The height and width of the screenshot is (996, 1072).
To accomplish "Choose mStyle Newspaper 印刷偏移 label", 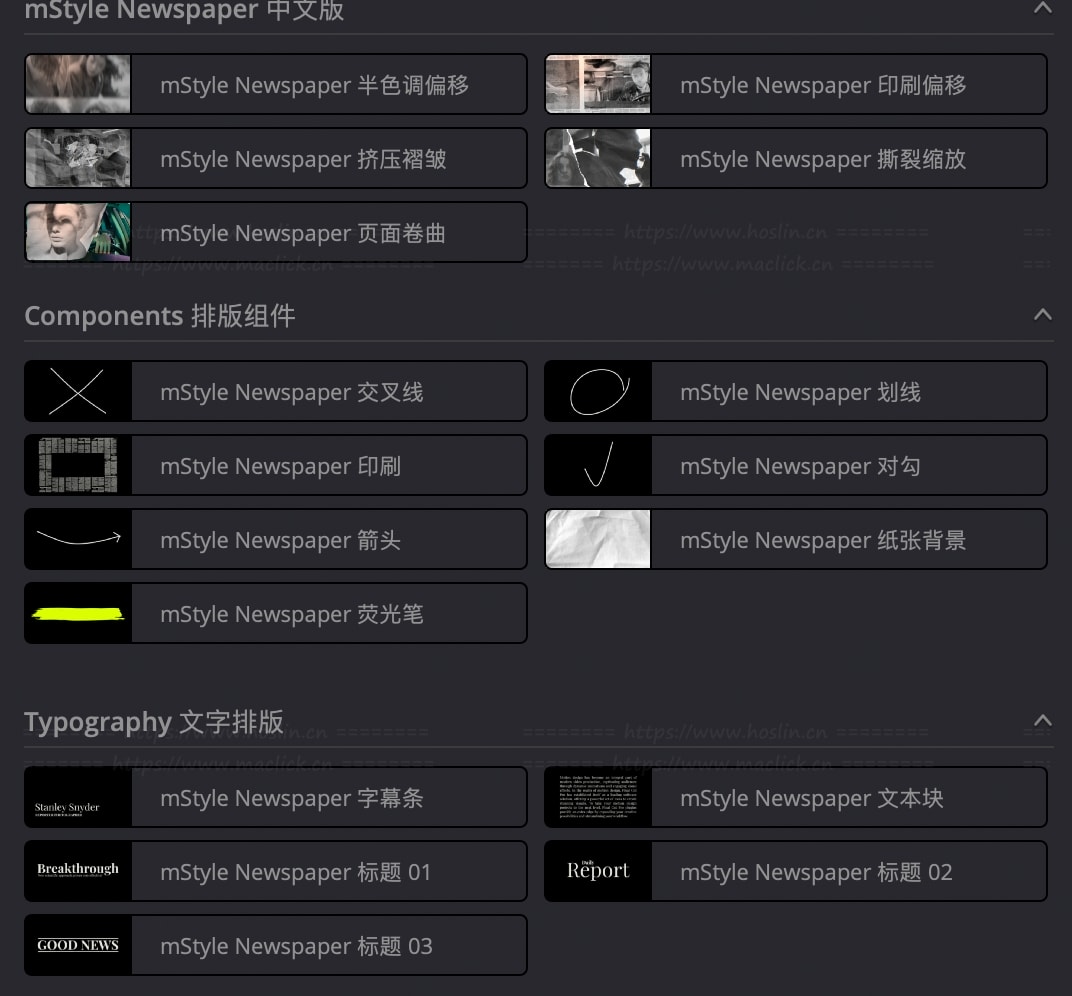I will click(x=823, y=85).
